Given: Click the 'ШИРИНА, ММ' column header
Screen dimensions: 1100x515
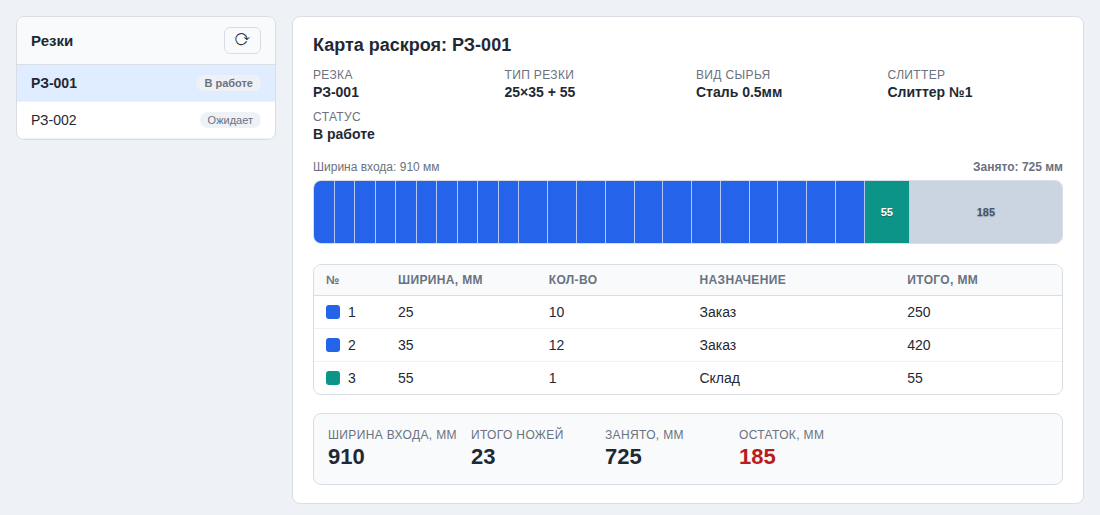Looking at the screenshot, I should 440,280.
